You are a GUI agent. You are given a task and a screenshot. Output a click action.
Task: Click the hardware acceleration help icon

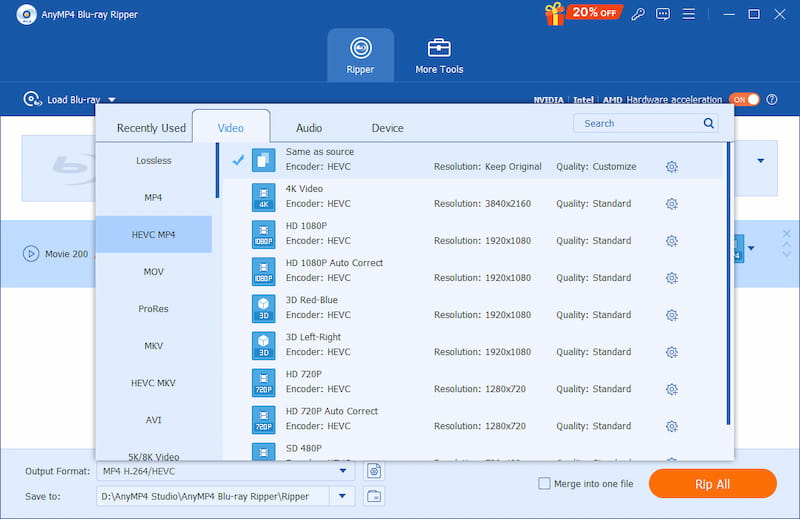tap(772, 100)
